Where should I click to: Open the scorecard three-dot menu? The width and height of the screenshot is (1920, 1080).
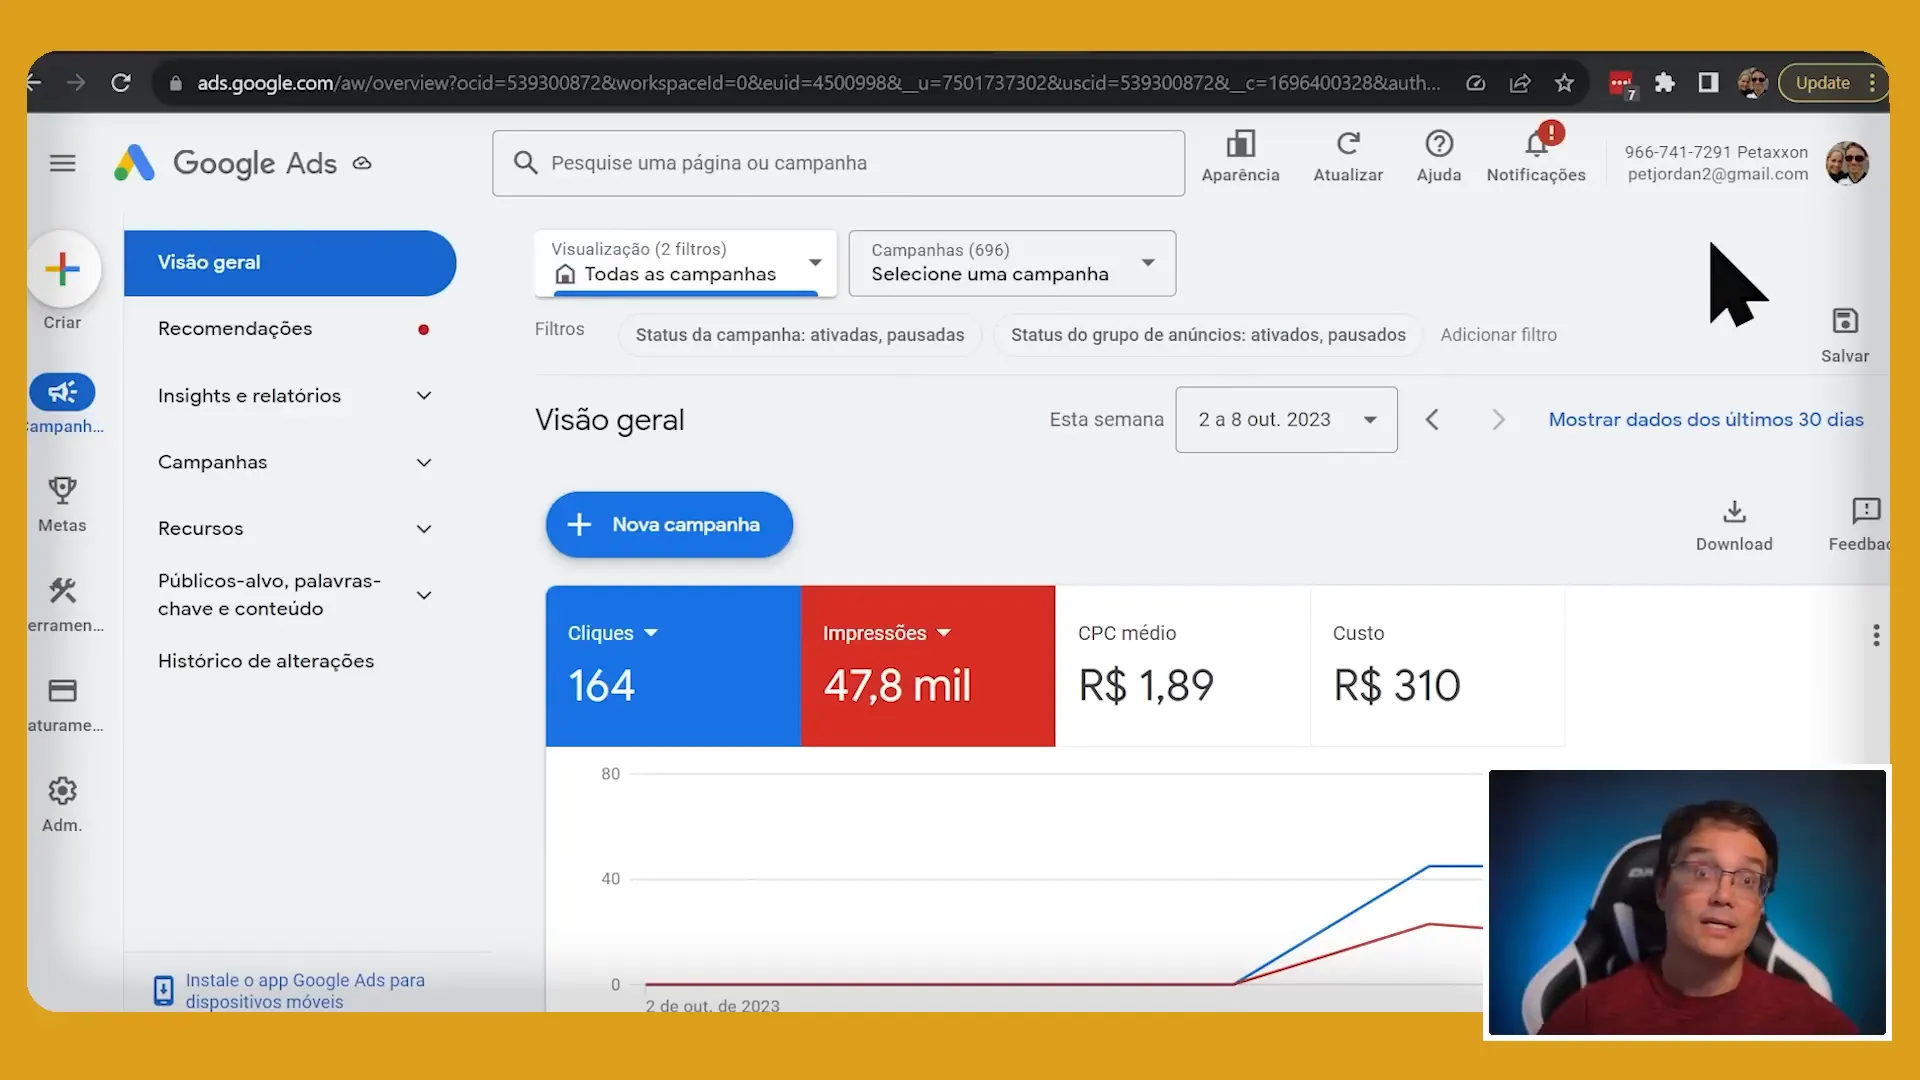(x=1876, y=636)
